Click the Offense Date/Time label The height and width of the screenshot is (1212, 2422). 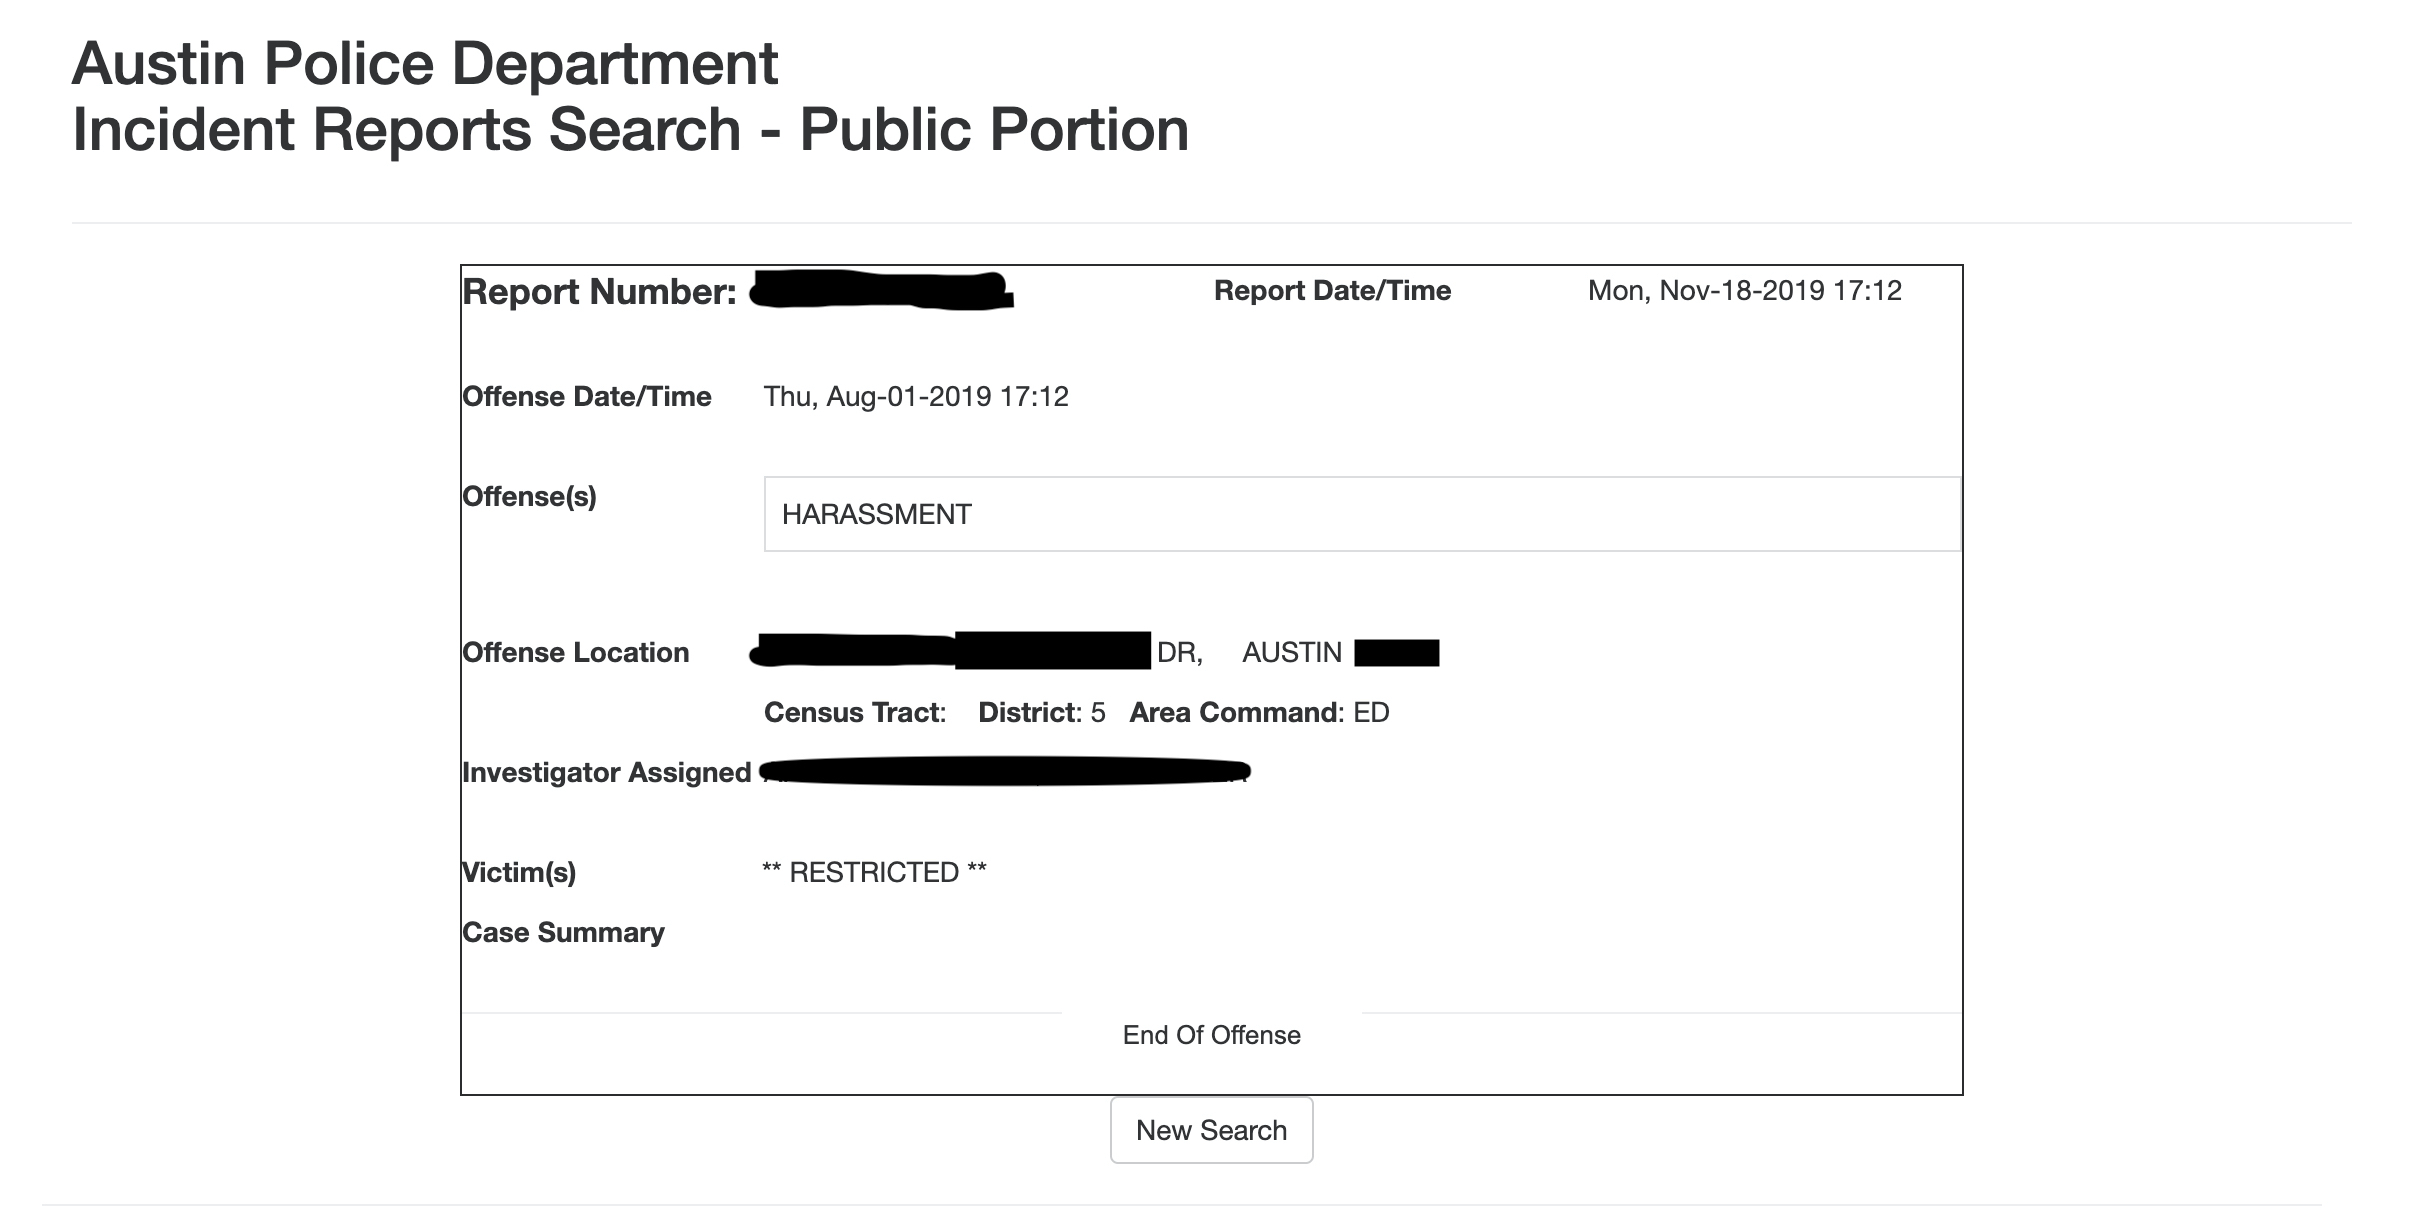(x=586, y=397)
